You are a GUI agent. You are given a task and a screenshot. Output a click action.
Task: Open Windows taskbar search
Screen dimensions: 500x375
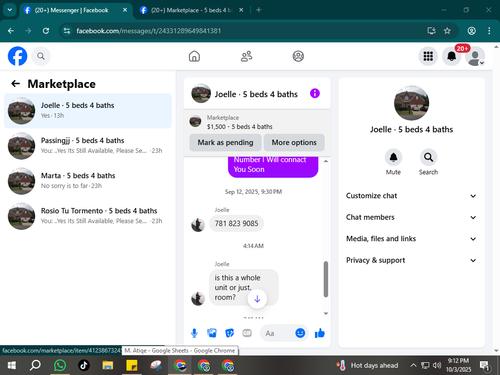35,366
